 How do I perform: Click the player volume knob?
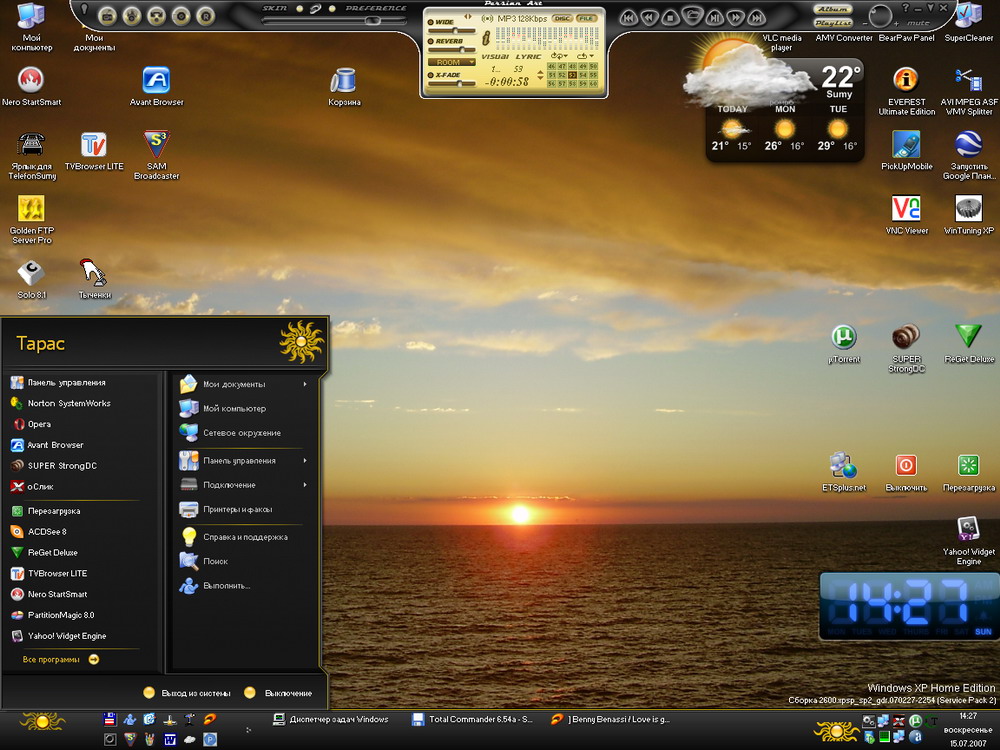click(881, 16)
